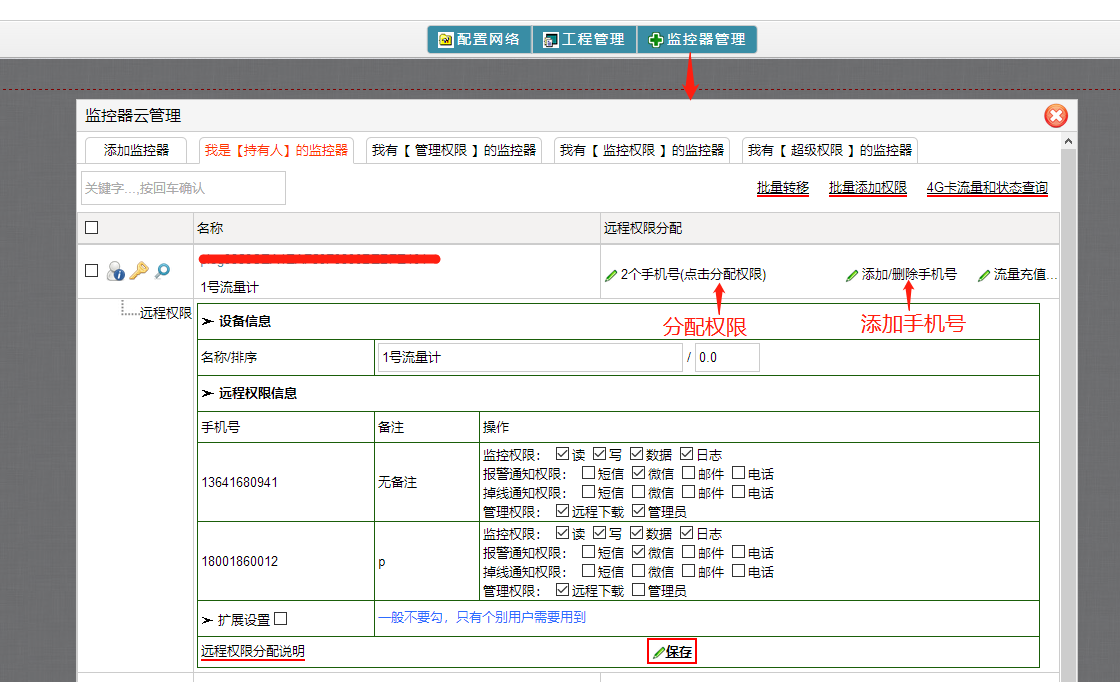Open 配置网络 from the top toolbar

[479, 40]
